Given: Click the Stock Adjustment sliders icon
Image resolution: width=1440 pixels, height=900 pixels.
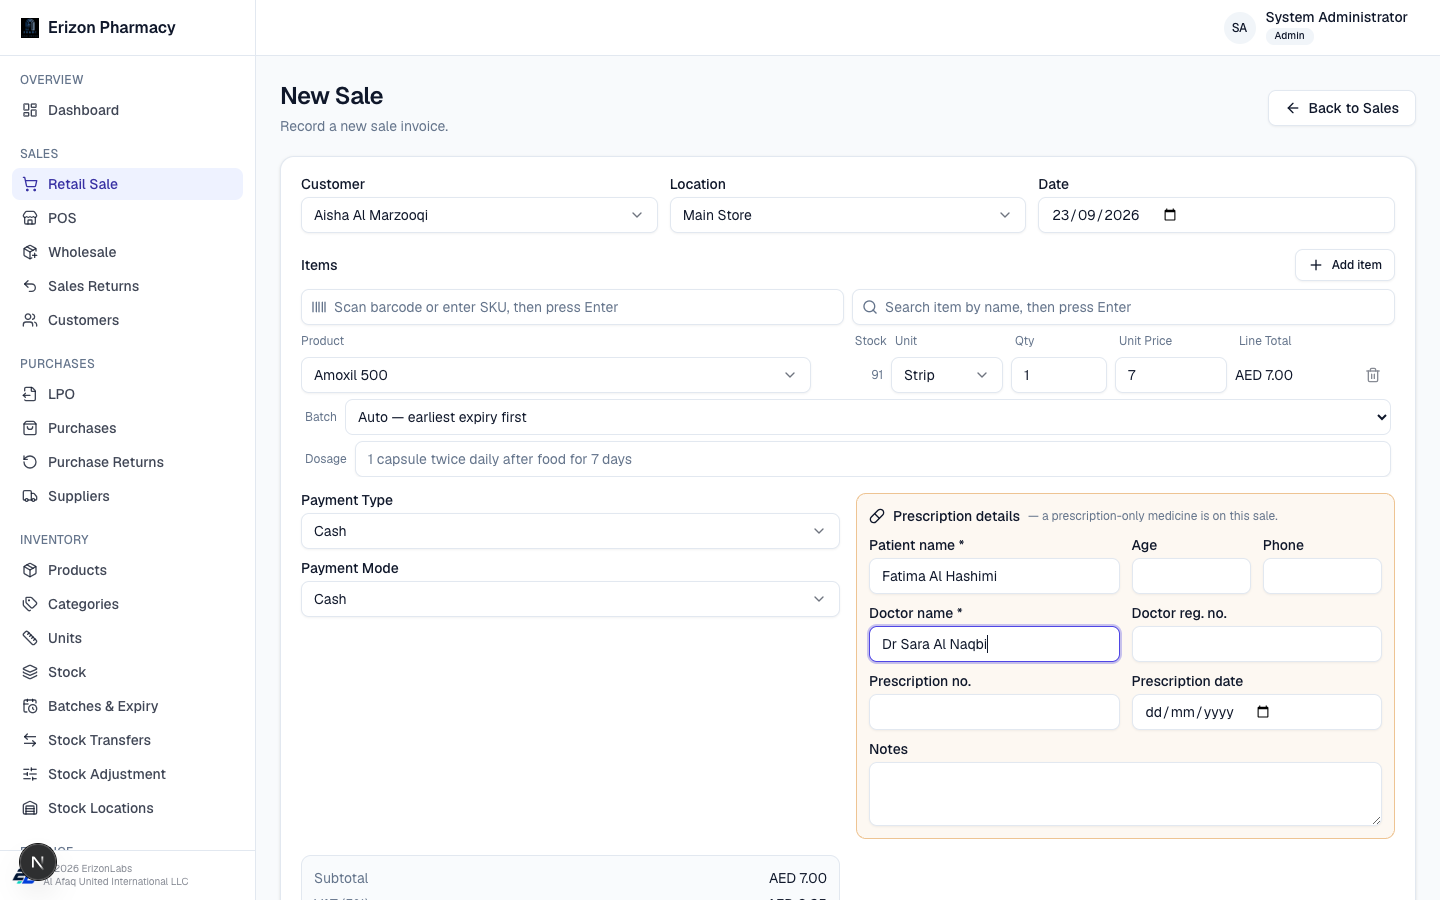Looking at the screenshot, I should [30, 774].
